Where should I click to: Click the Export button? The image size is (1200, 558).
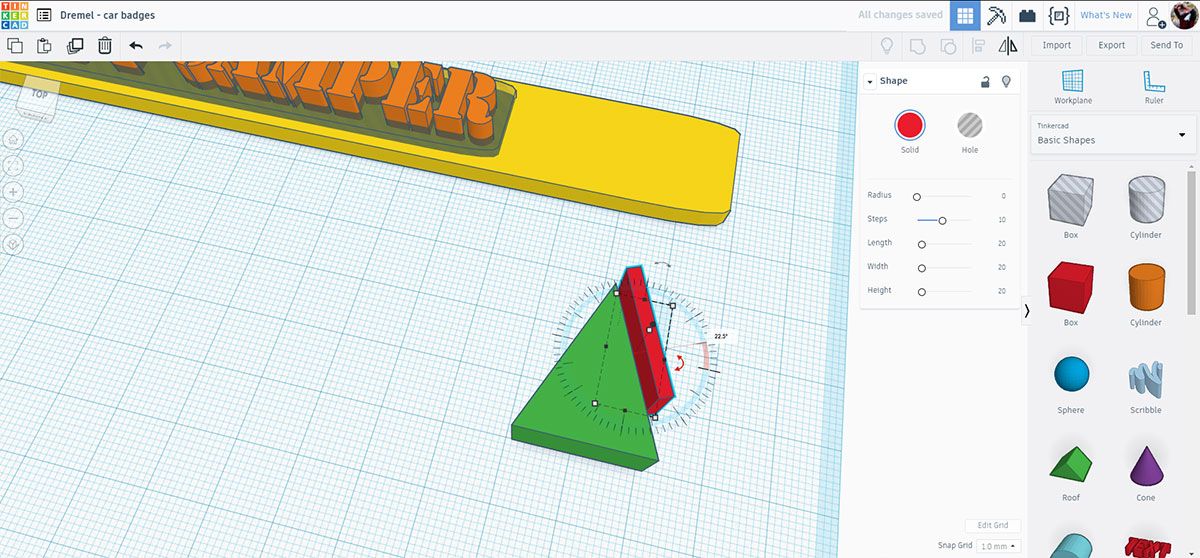pos(1111,45)
